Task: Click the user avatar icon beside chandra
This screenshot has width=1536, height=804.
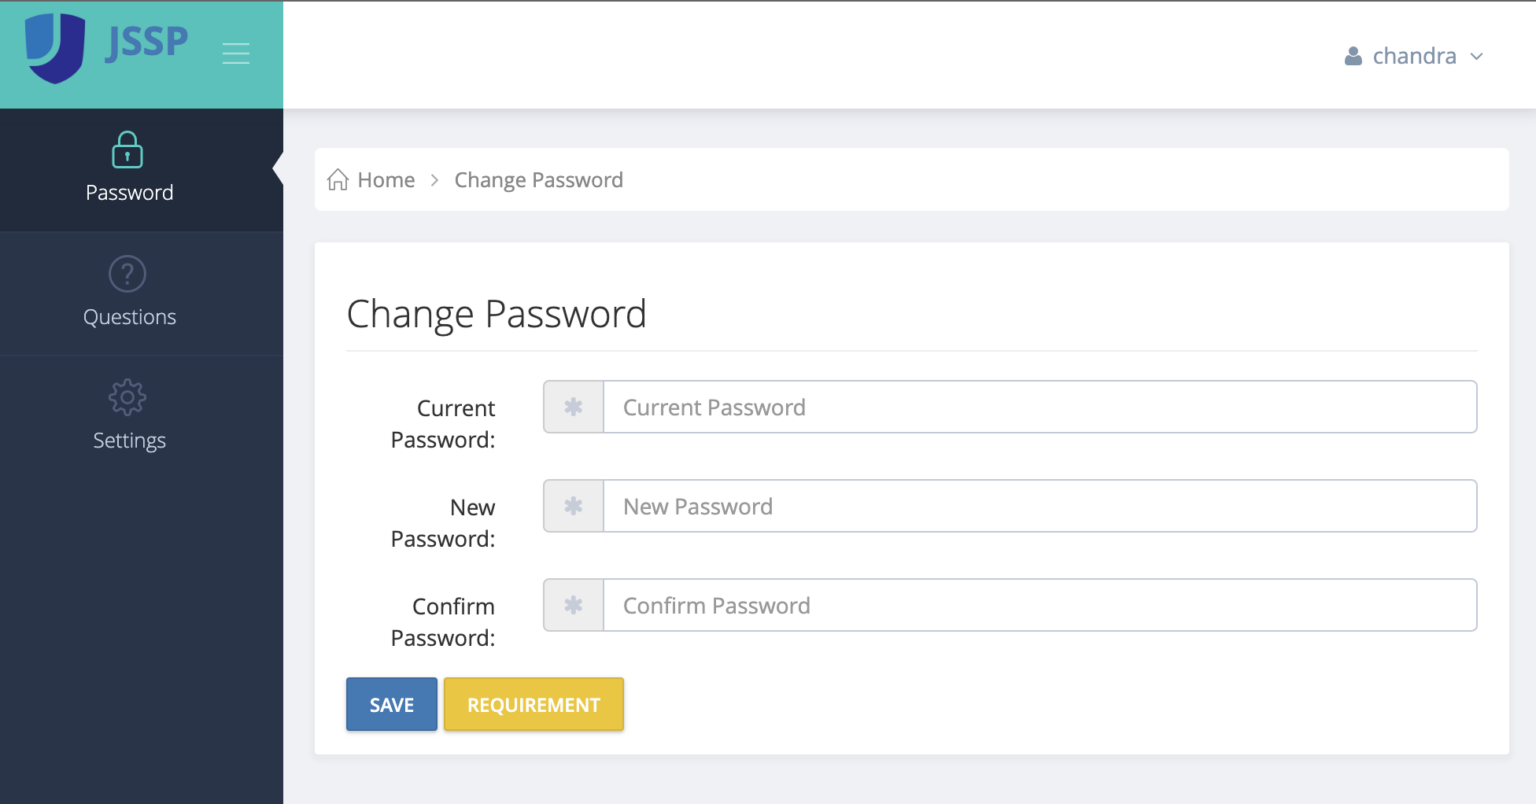Action: pos(1353,56)
